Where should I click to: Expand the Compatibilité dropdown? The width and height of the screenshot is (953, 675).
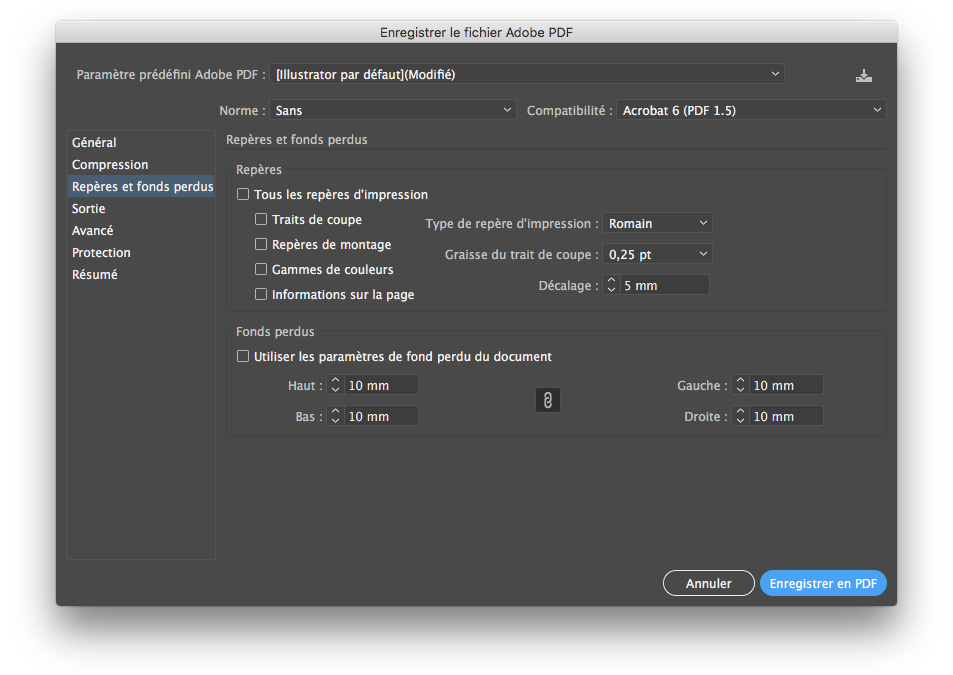750,110
